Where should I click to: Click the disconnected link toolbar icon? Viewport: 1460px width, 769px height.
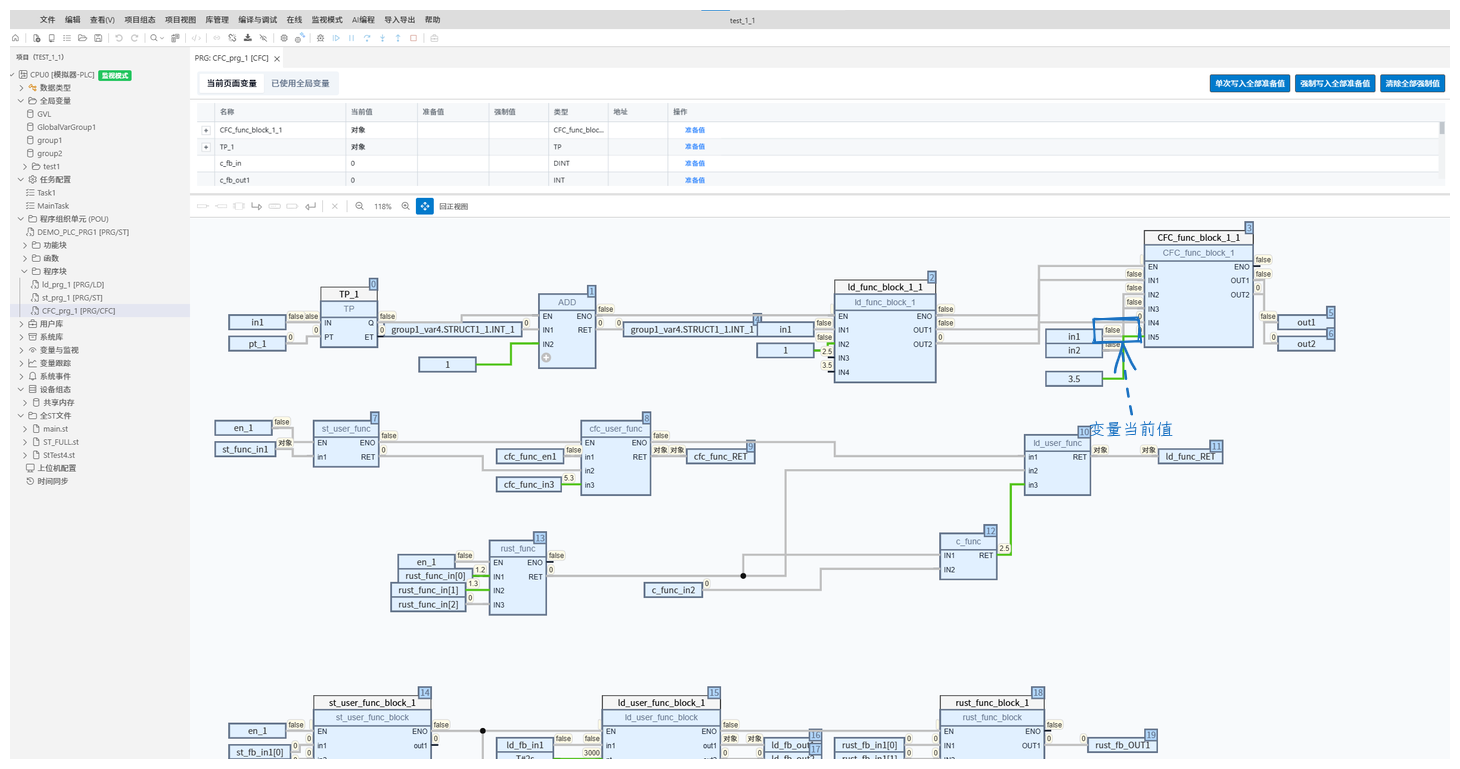[x=232, y=38]
